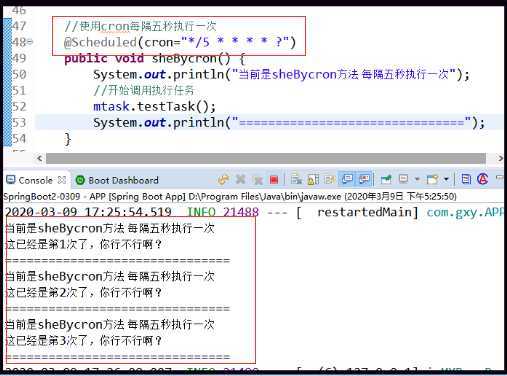Click the mtask.testTask() call on line 52
The image size is (507, 376).
(155, 107)
